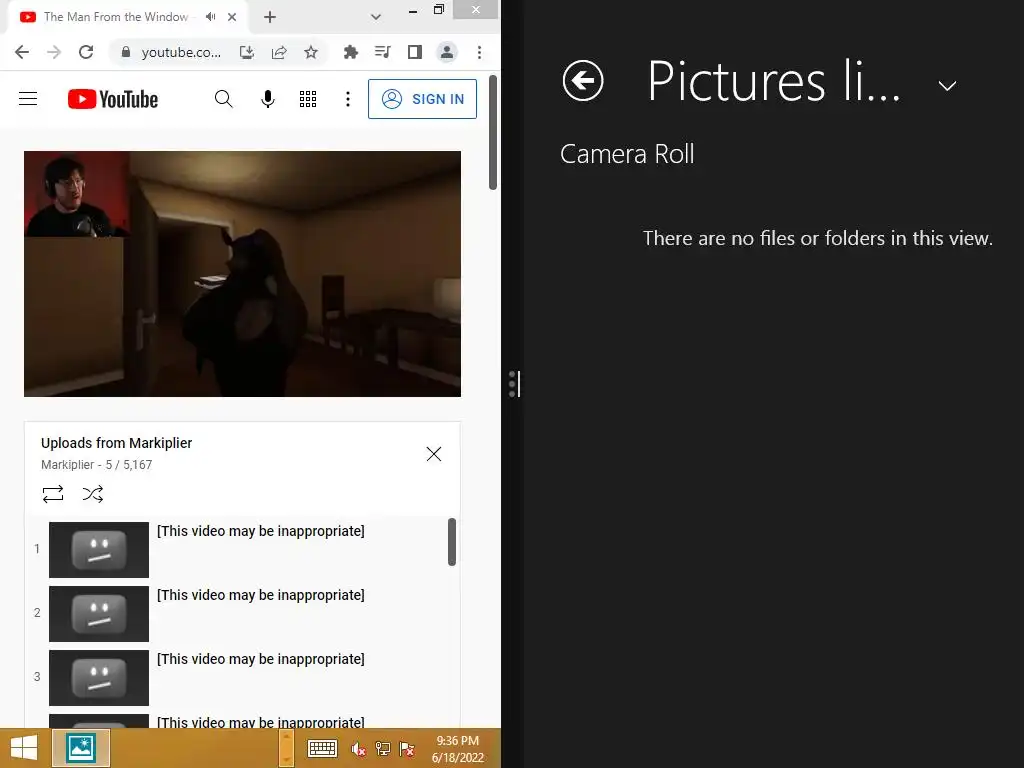Select The Man From the Window tab

tap(116, 17)
